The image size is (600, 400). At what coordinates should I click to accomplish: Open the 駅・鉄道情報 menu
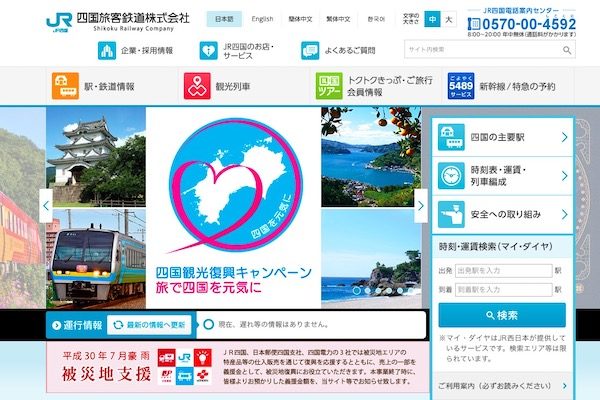(112, 86)
